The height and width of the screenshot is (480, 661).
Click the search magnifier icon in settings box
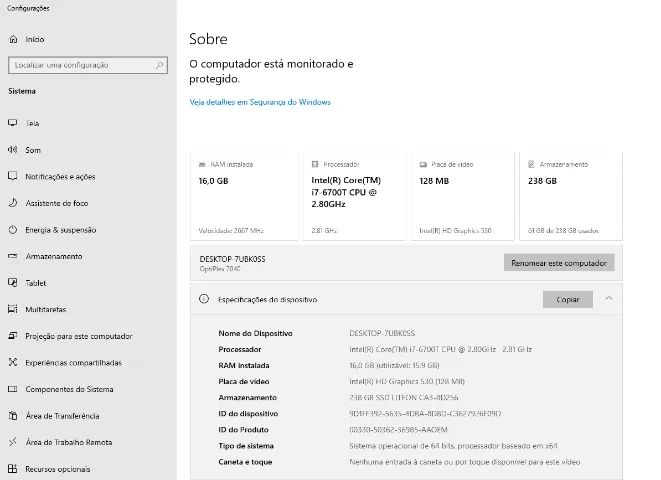(159, 65)
